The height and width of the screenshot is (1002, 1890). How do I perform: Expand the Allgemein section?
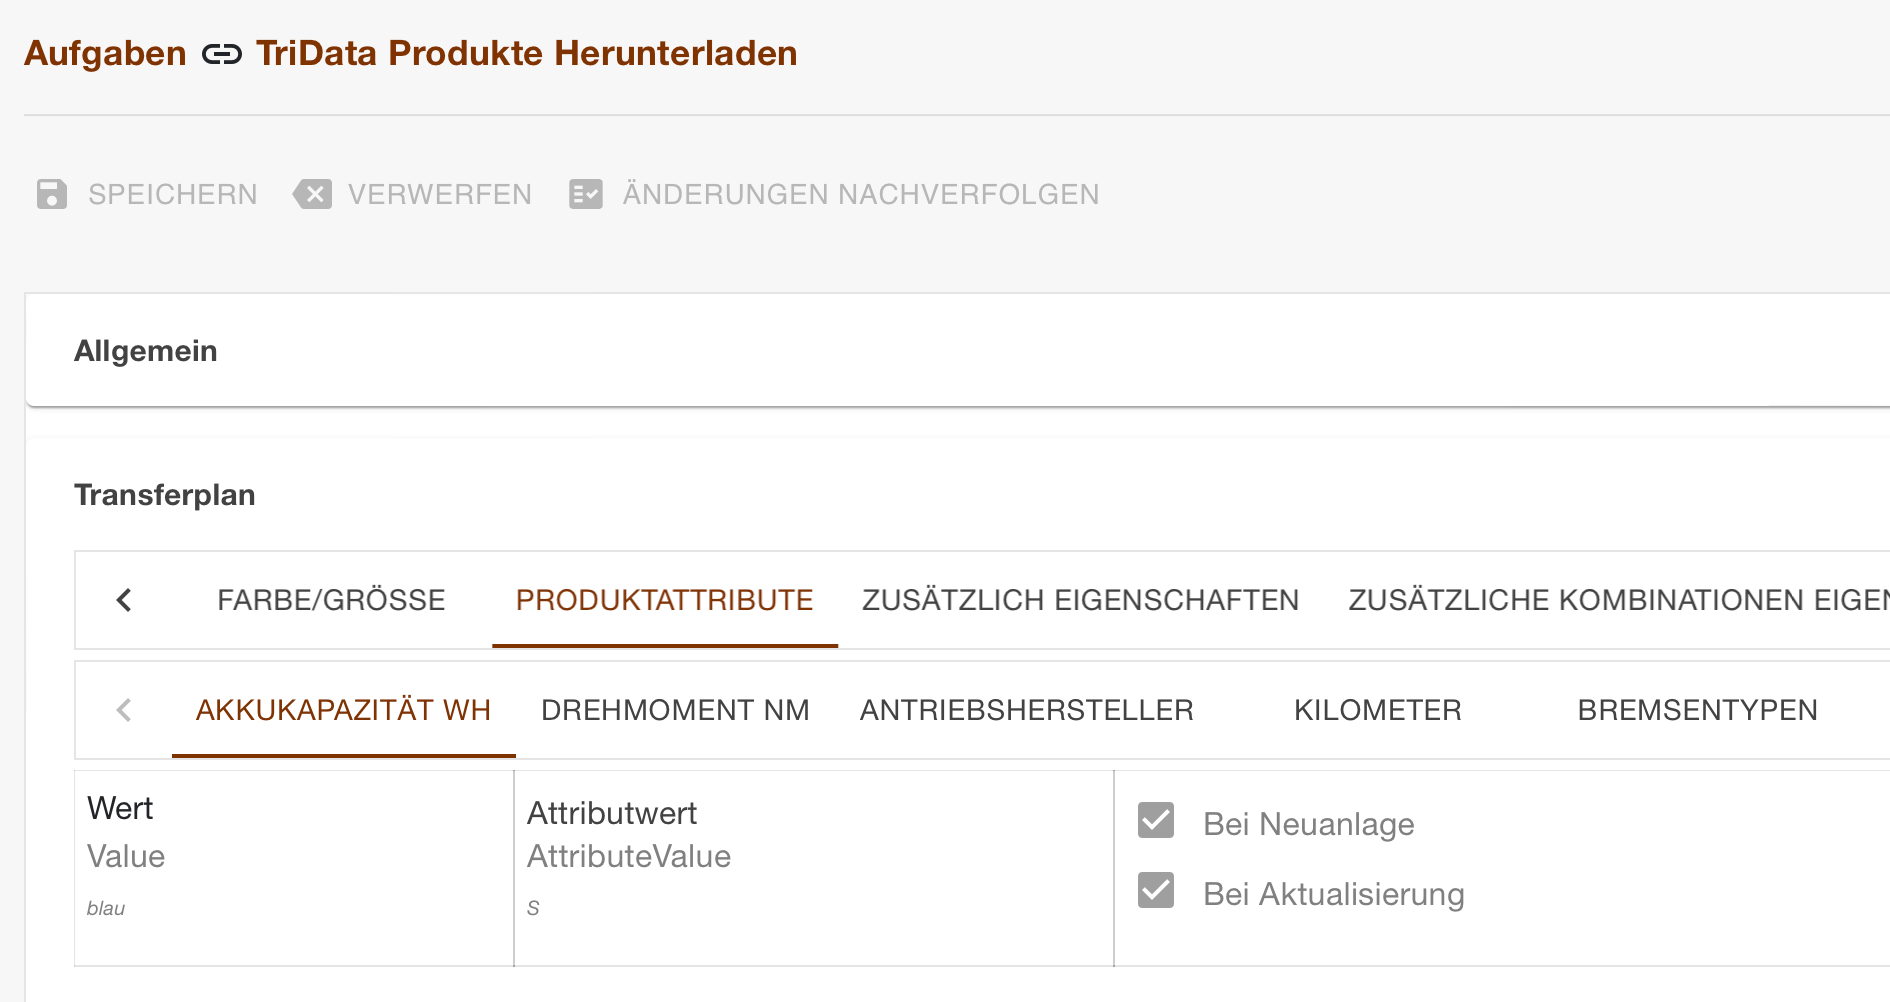point(957,351)
